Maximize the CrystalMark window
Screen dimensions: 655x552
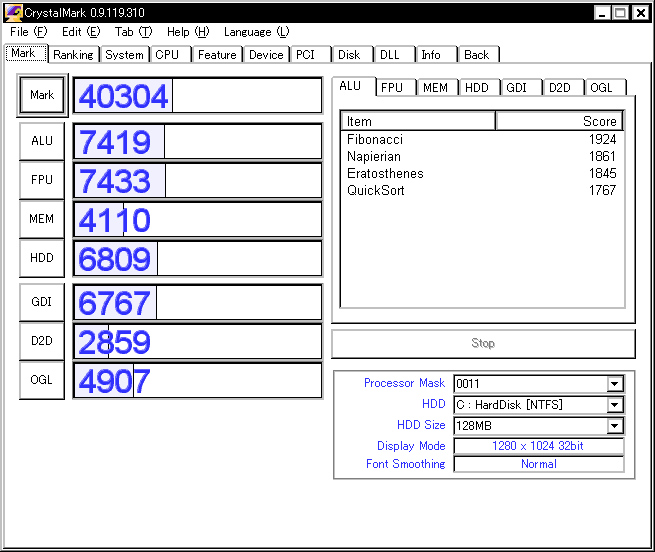pyautogui.click(x=621, y=13)
